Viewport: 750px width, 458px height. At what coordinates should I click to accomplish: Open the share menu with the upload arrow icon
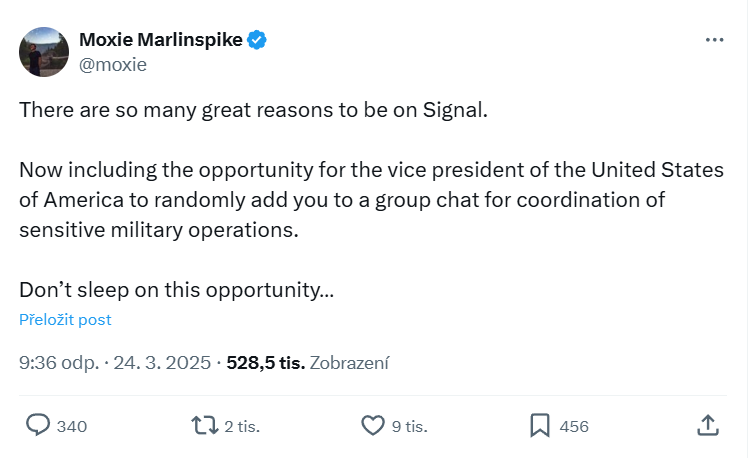click(x=707, y=425)
